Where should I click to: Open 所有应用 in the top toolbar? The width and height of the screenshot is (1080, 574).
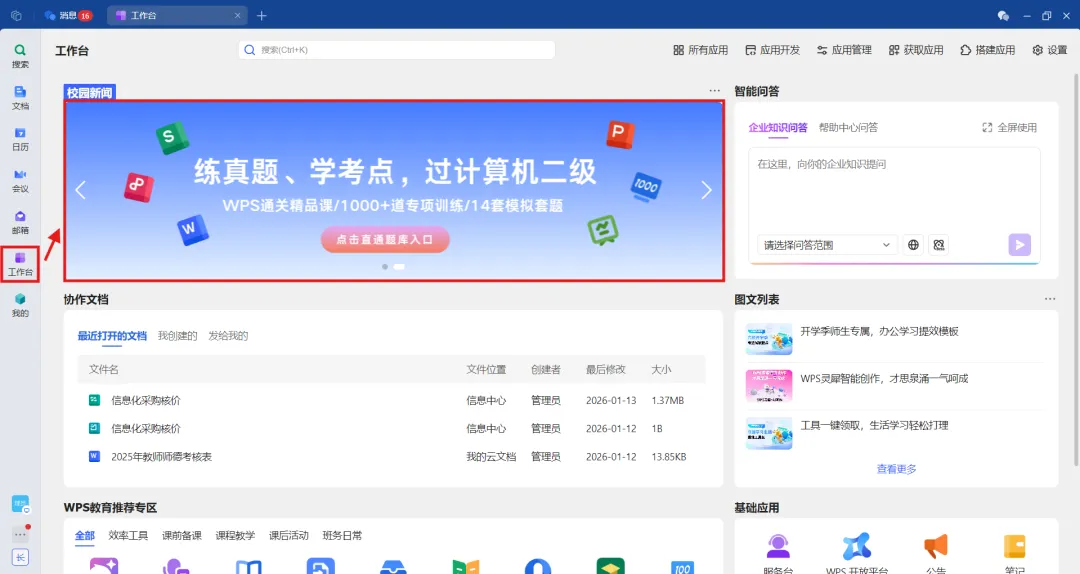700,50
